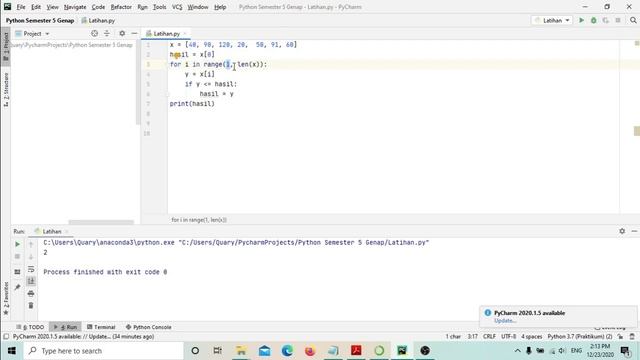Toggle the Project tool window side tab

coord(6,46)
